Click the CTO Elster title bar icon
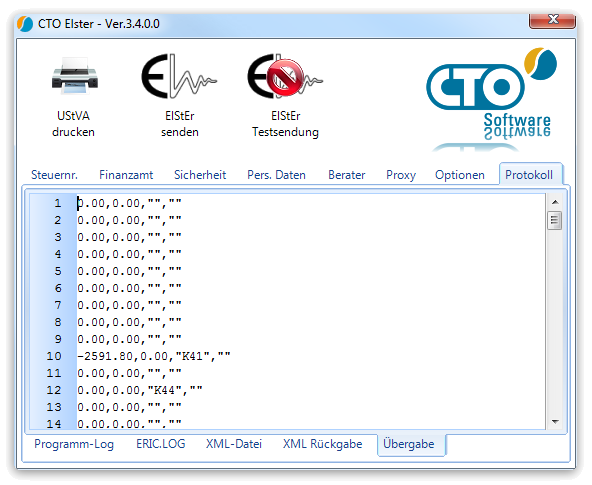The width and height of the screenshot is (592, 485). tap(25, 24)
